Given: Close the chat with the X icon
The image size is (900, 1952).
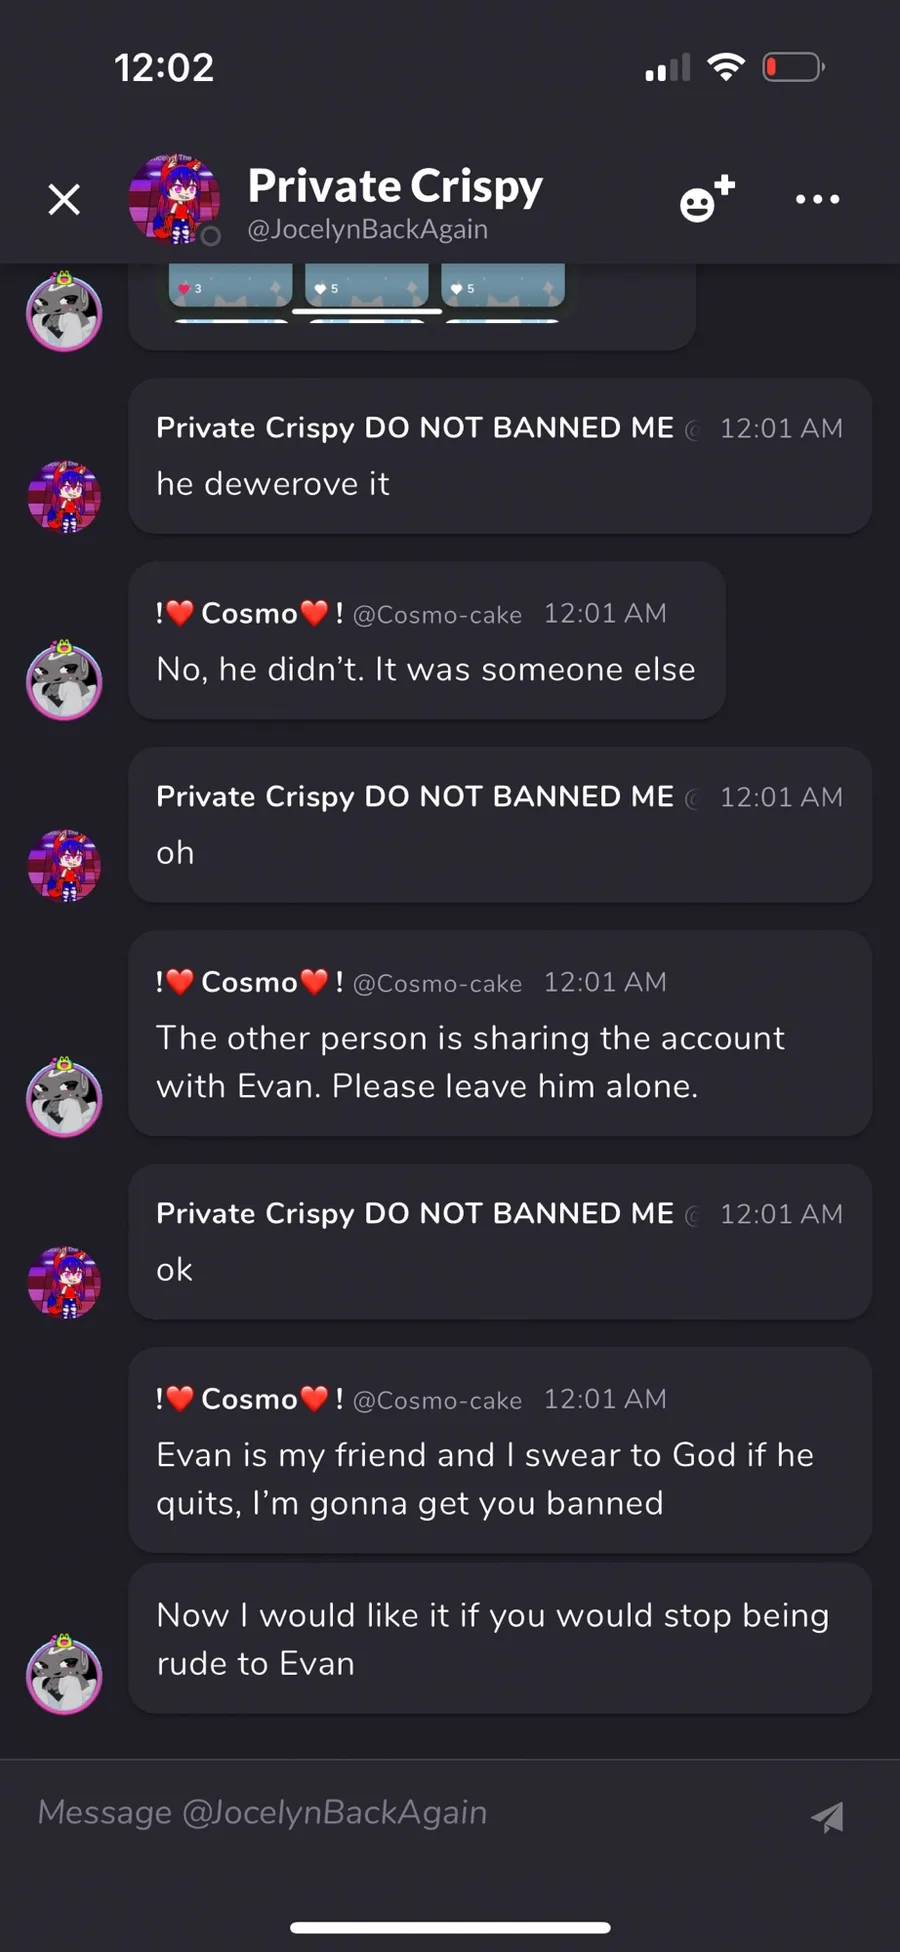Looking at the screenshot, I should click(x=64, y=200).
